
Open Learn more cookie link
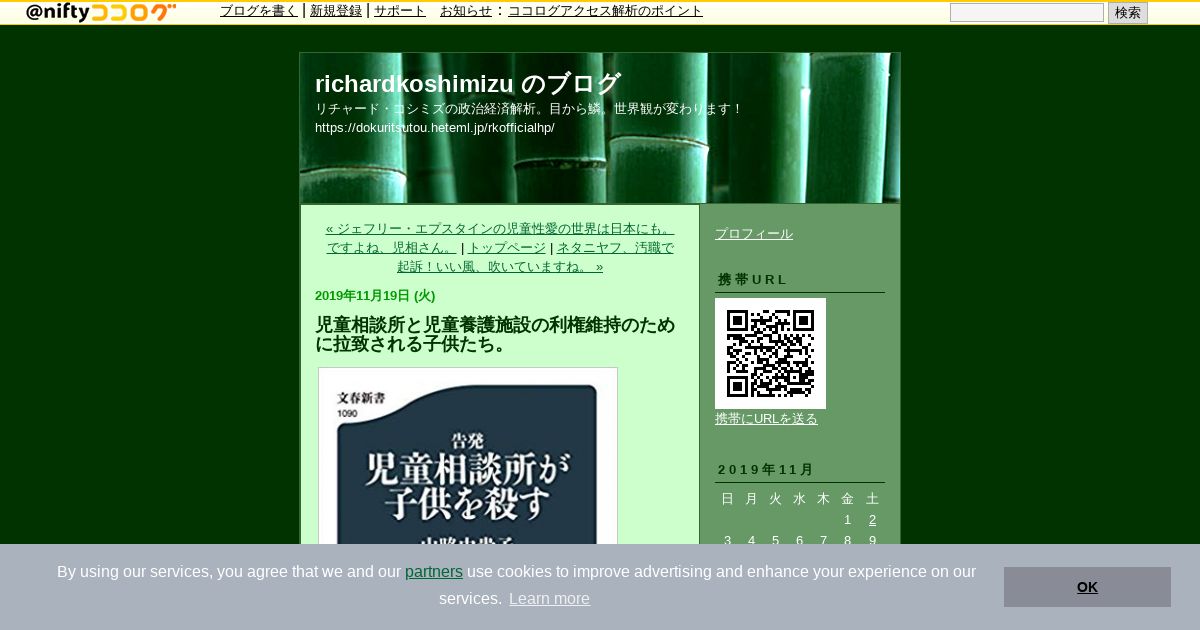pos(549,599)
